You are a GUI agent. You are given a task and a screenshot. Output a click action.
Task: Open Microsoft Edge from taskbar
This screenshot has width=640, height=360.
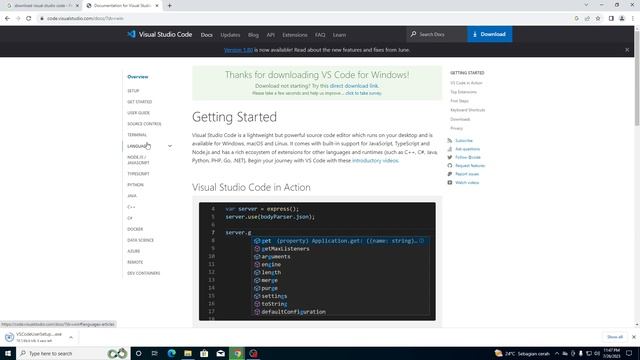pos(171,353)
